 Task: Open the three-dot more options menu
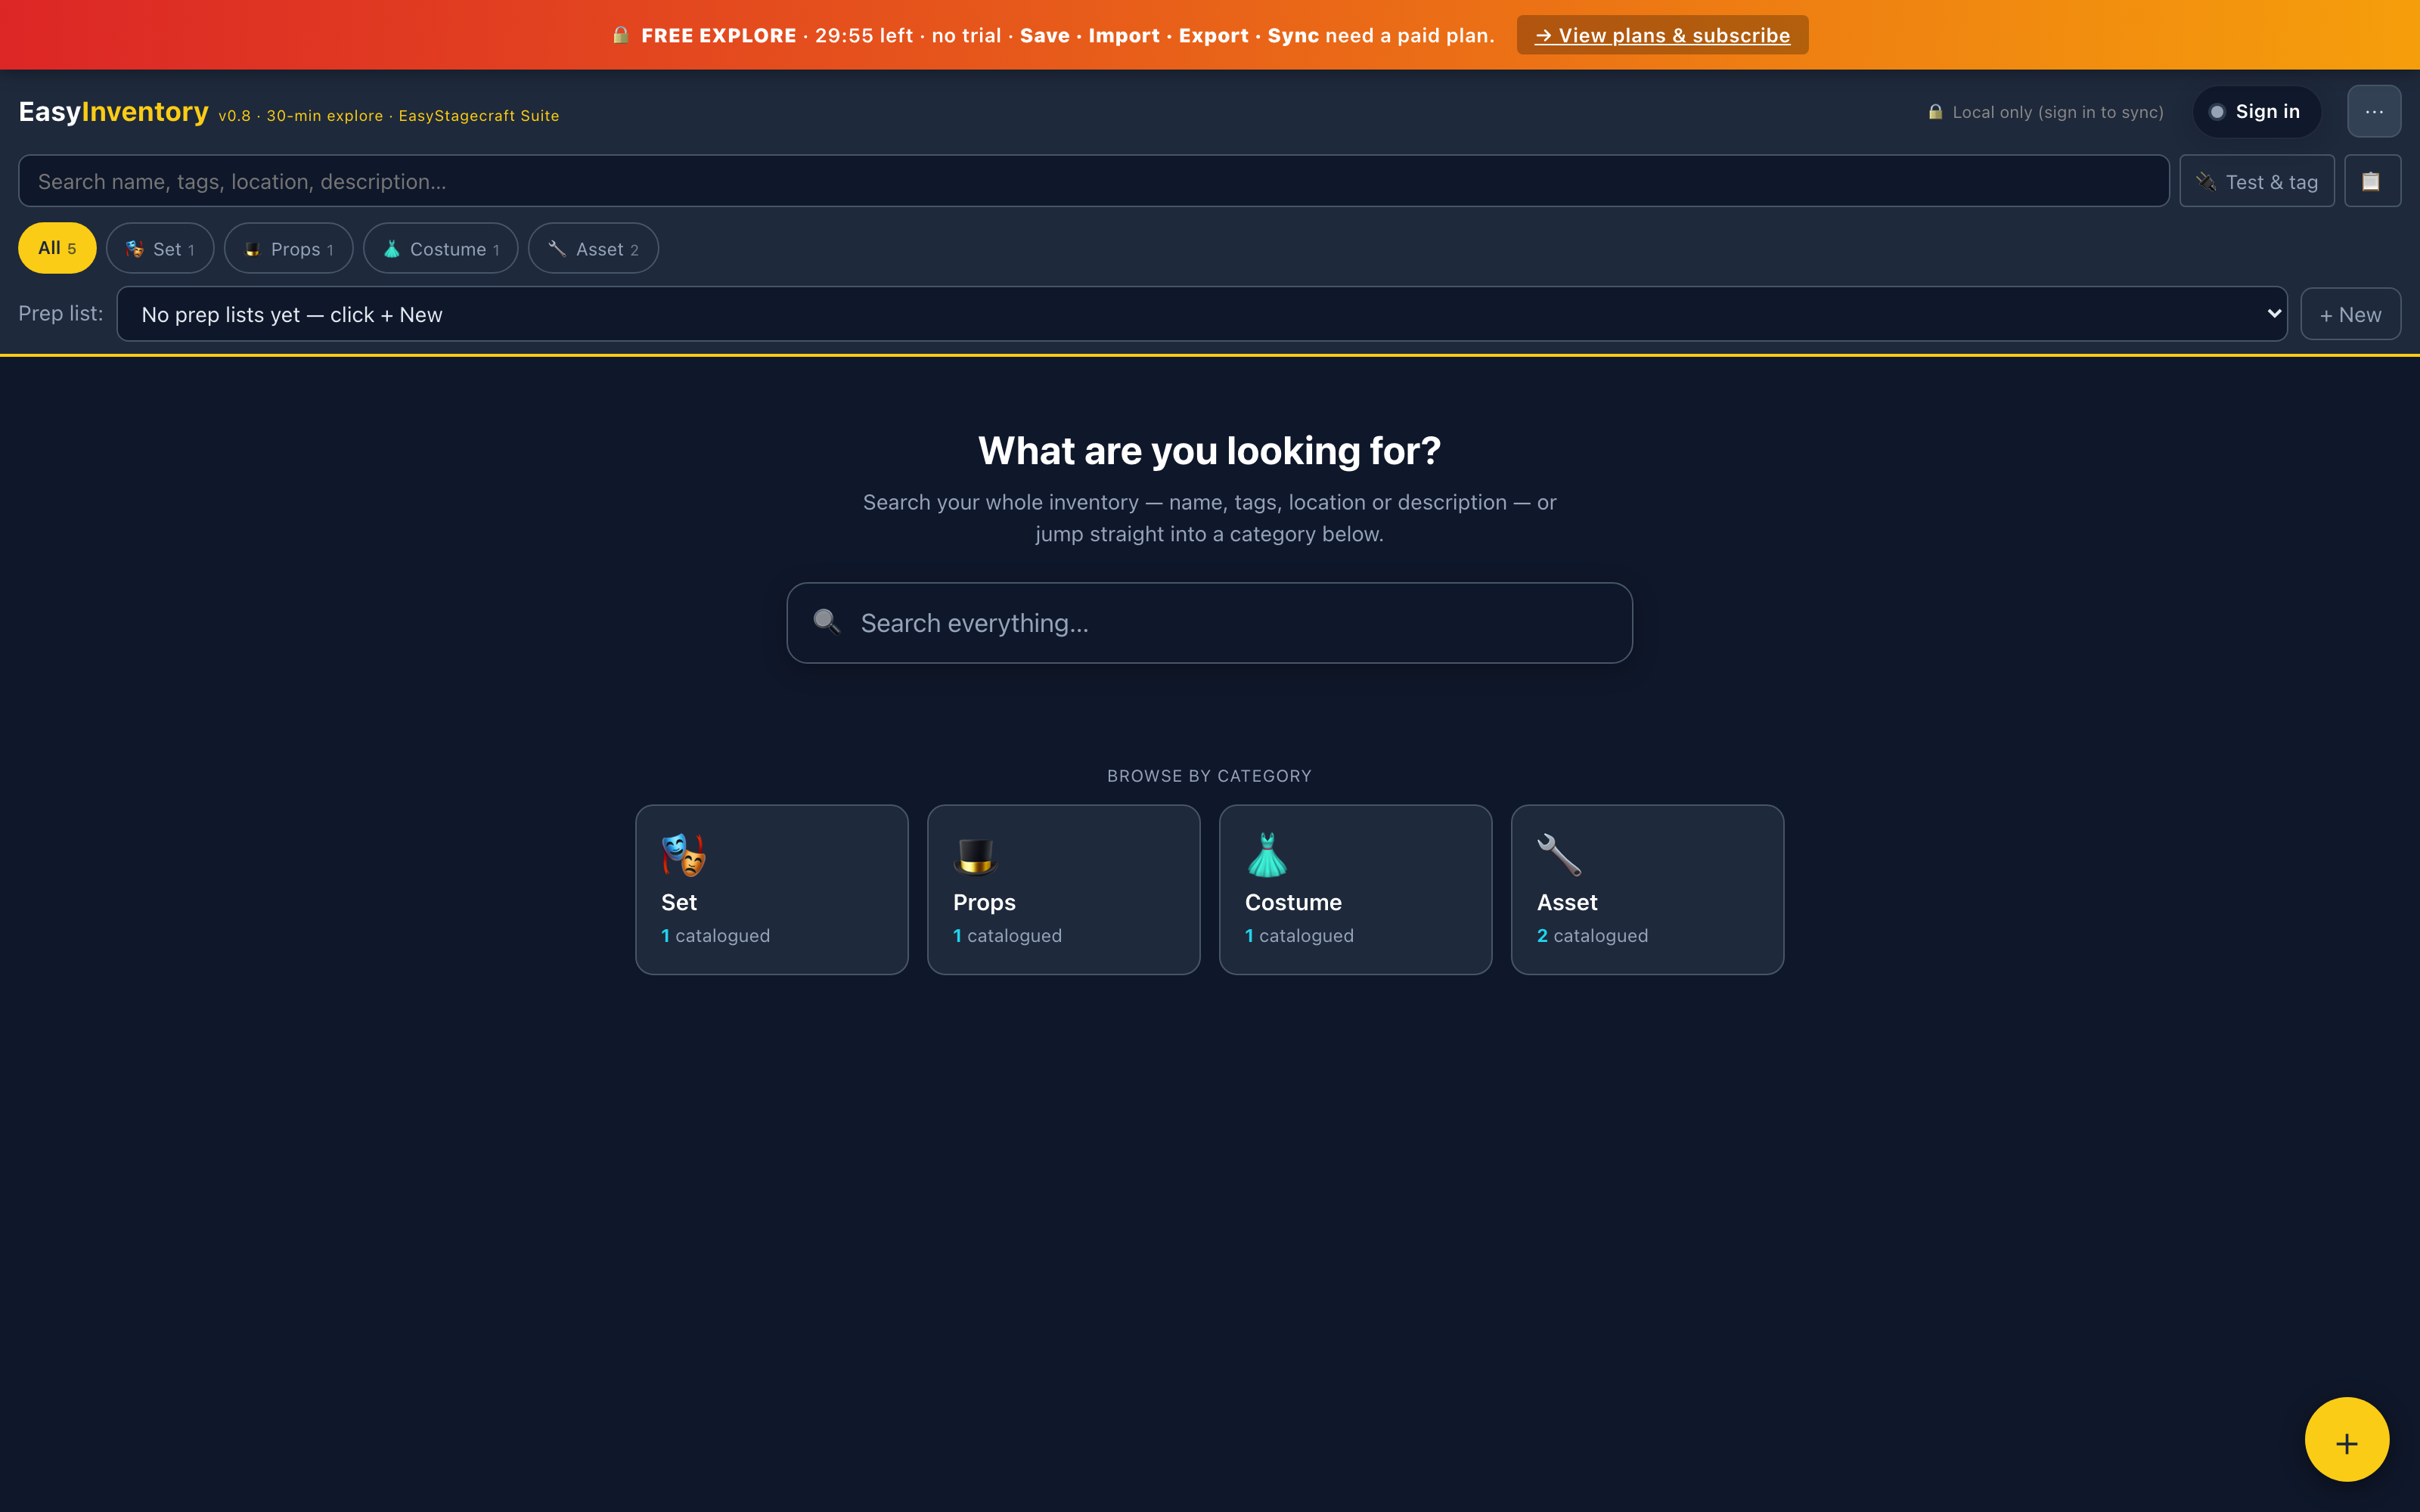[2373, 112]
